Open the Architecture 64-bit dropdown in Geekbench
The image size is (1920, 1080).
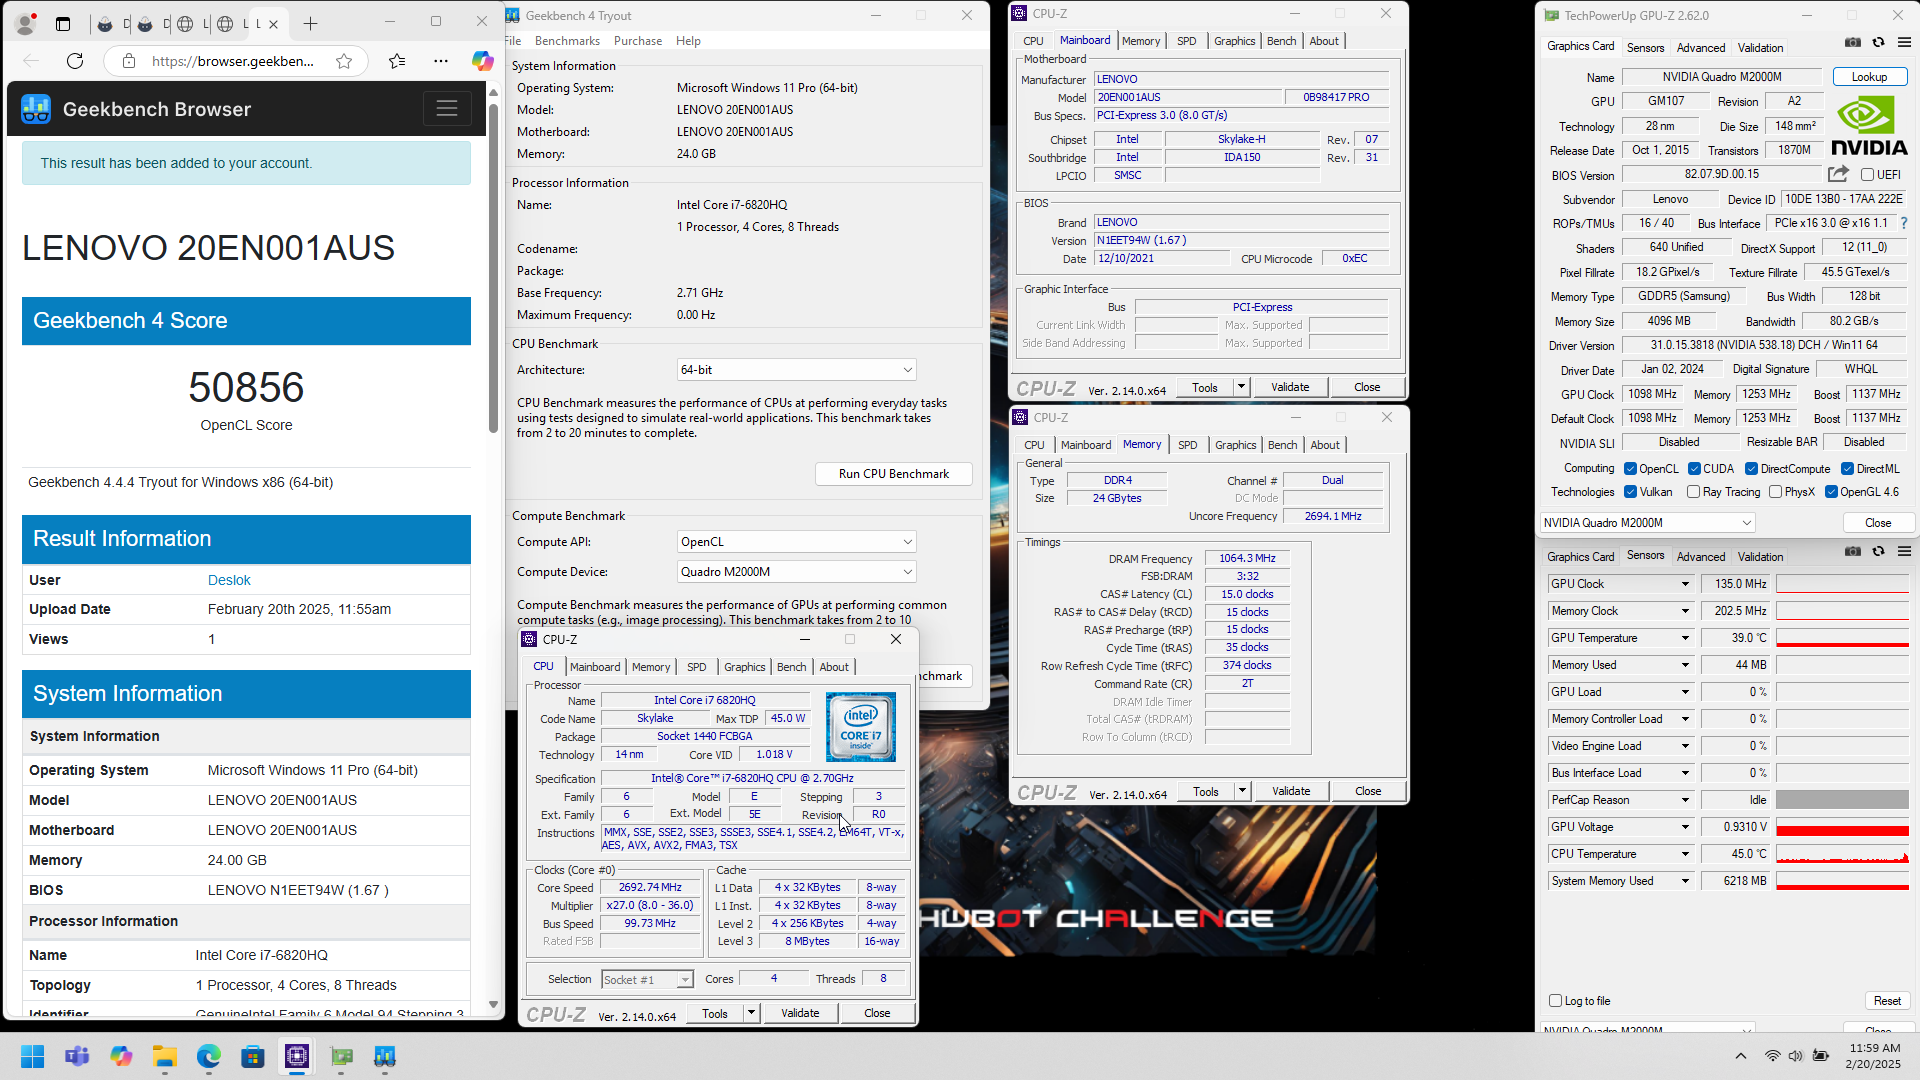pos(796,370)
